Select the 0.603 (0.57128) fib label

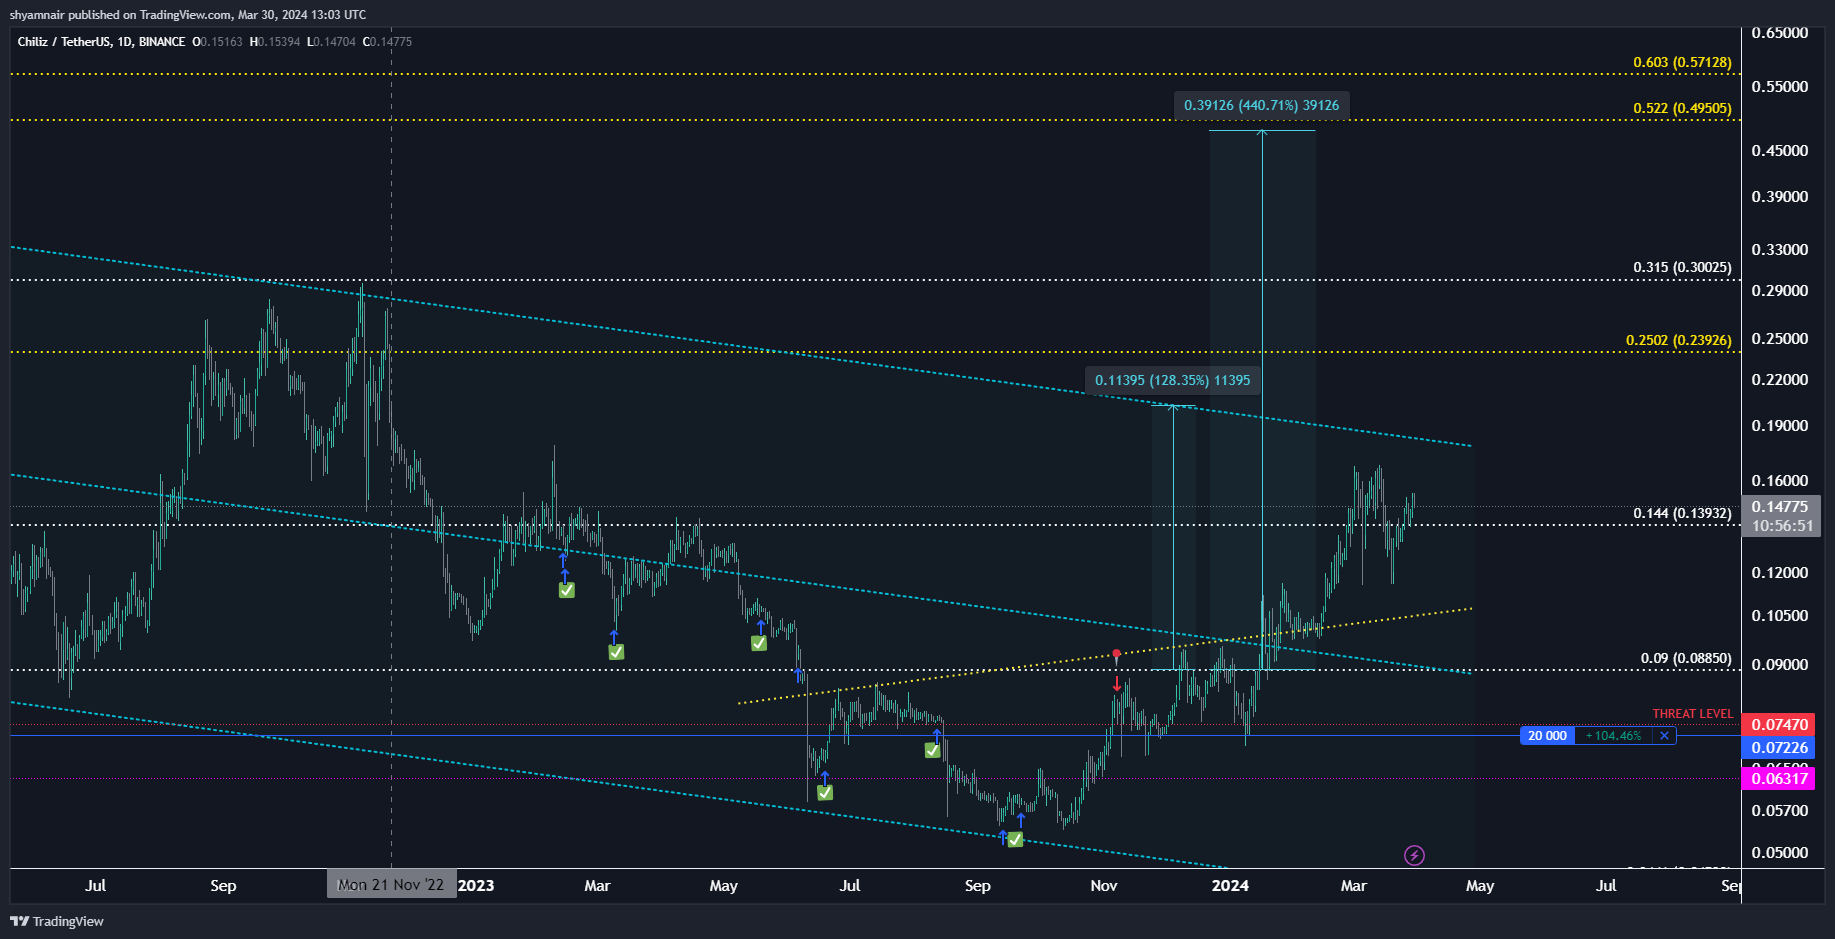(1682, 62)
